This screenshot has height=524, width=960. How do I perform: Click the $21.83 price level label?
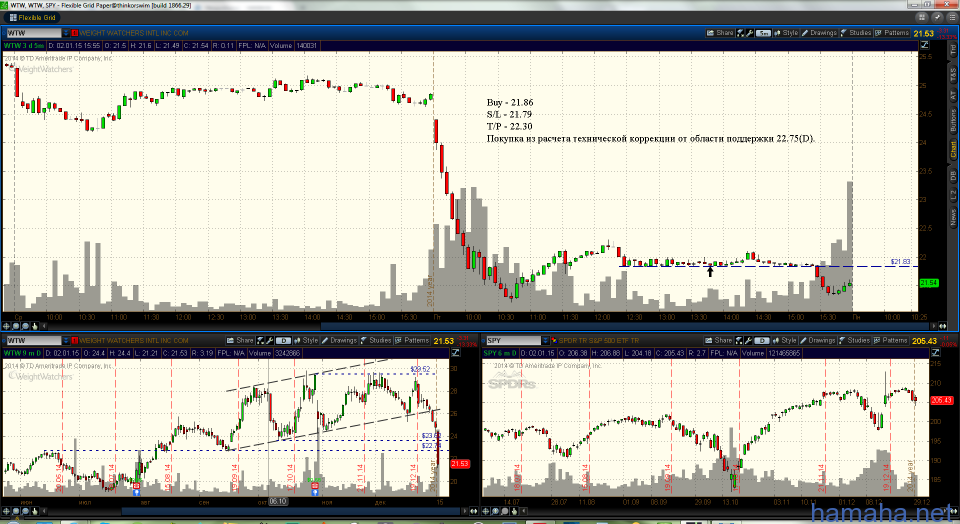[900, 262]
